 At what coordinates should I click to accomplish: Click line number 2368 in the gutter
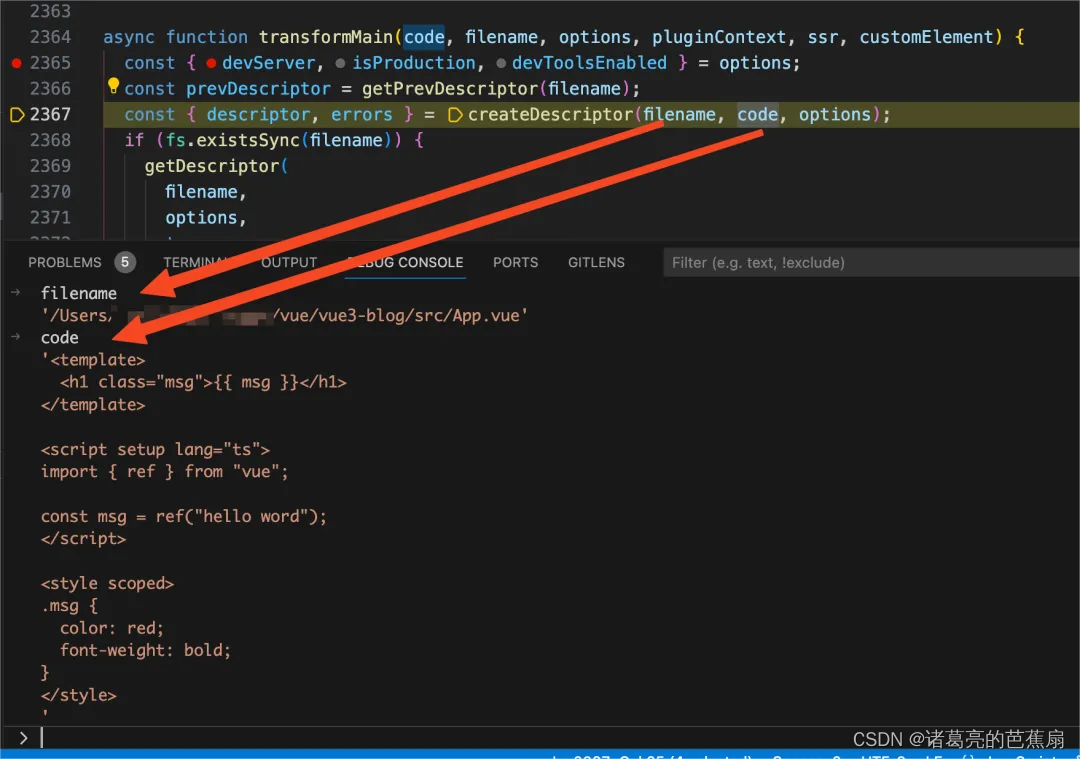50,141
